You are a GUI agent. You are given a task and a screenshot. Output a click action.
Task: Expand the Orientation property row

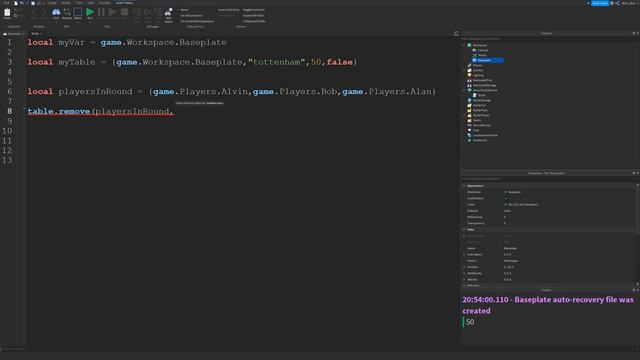tap(464, 255)
